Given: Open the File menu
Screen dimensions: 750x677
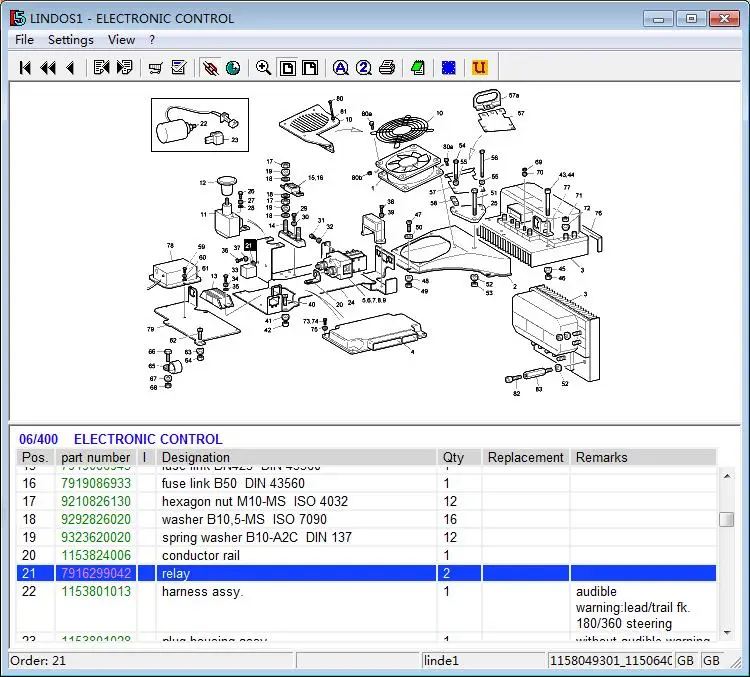Looking at the screenshot, I should pyautogui.click(x=24, y=40).
